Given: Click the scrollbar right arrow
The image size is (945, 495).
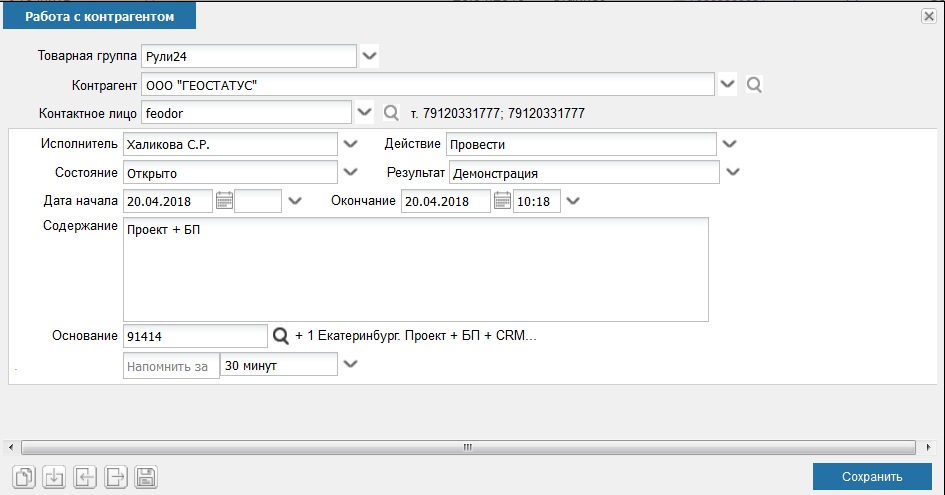Looking at the screenshot, I should [x=928, y=447].
